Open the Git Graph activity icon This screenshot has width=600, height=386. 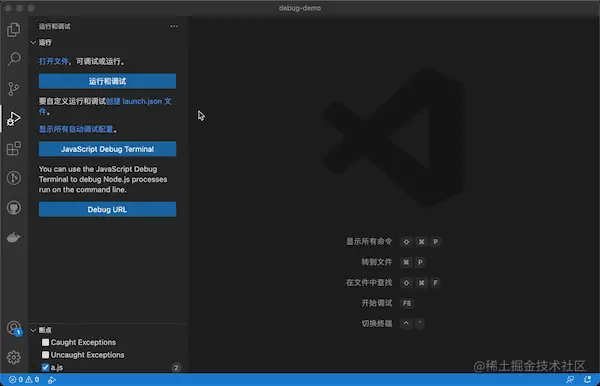pyautogui.click(x=14, y=178)
